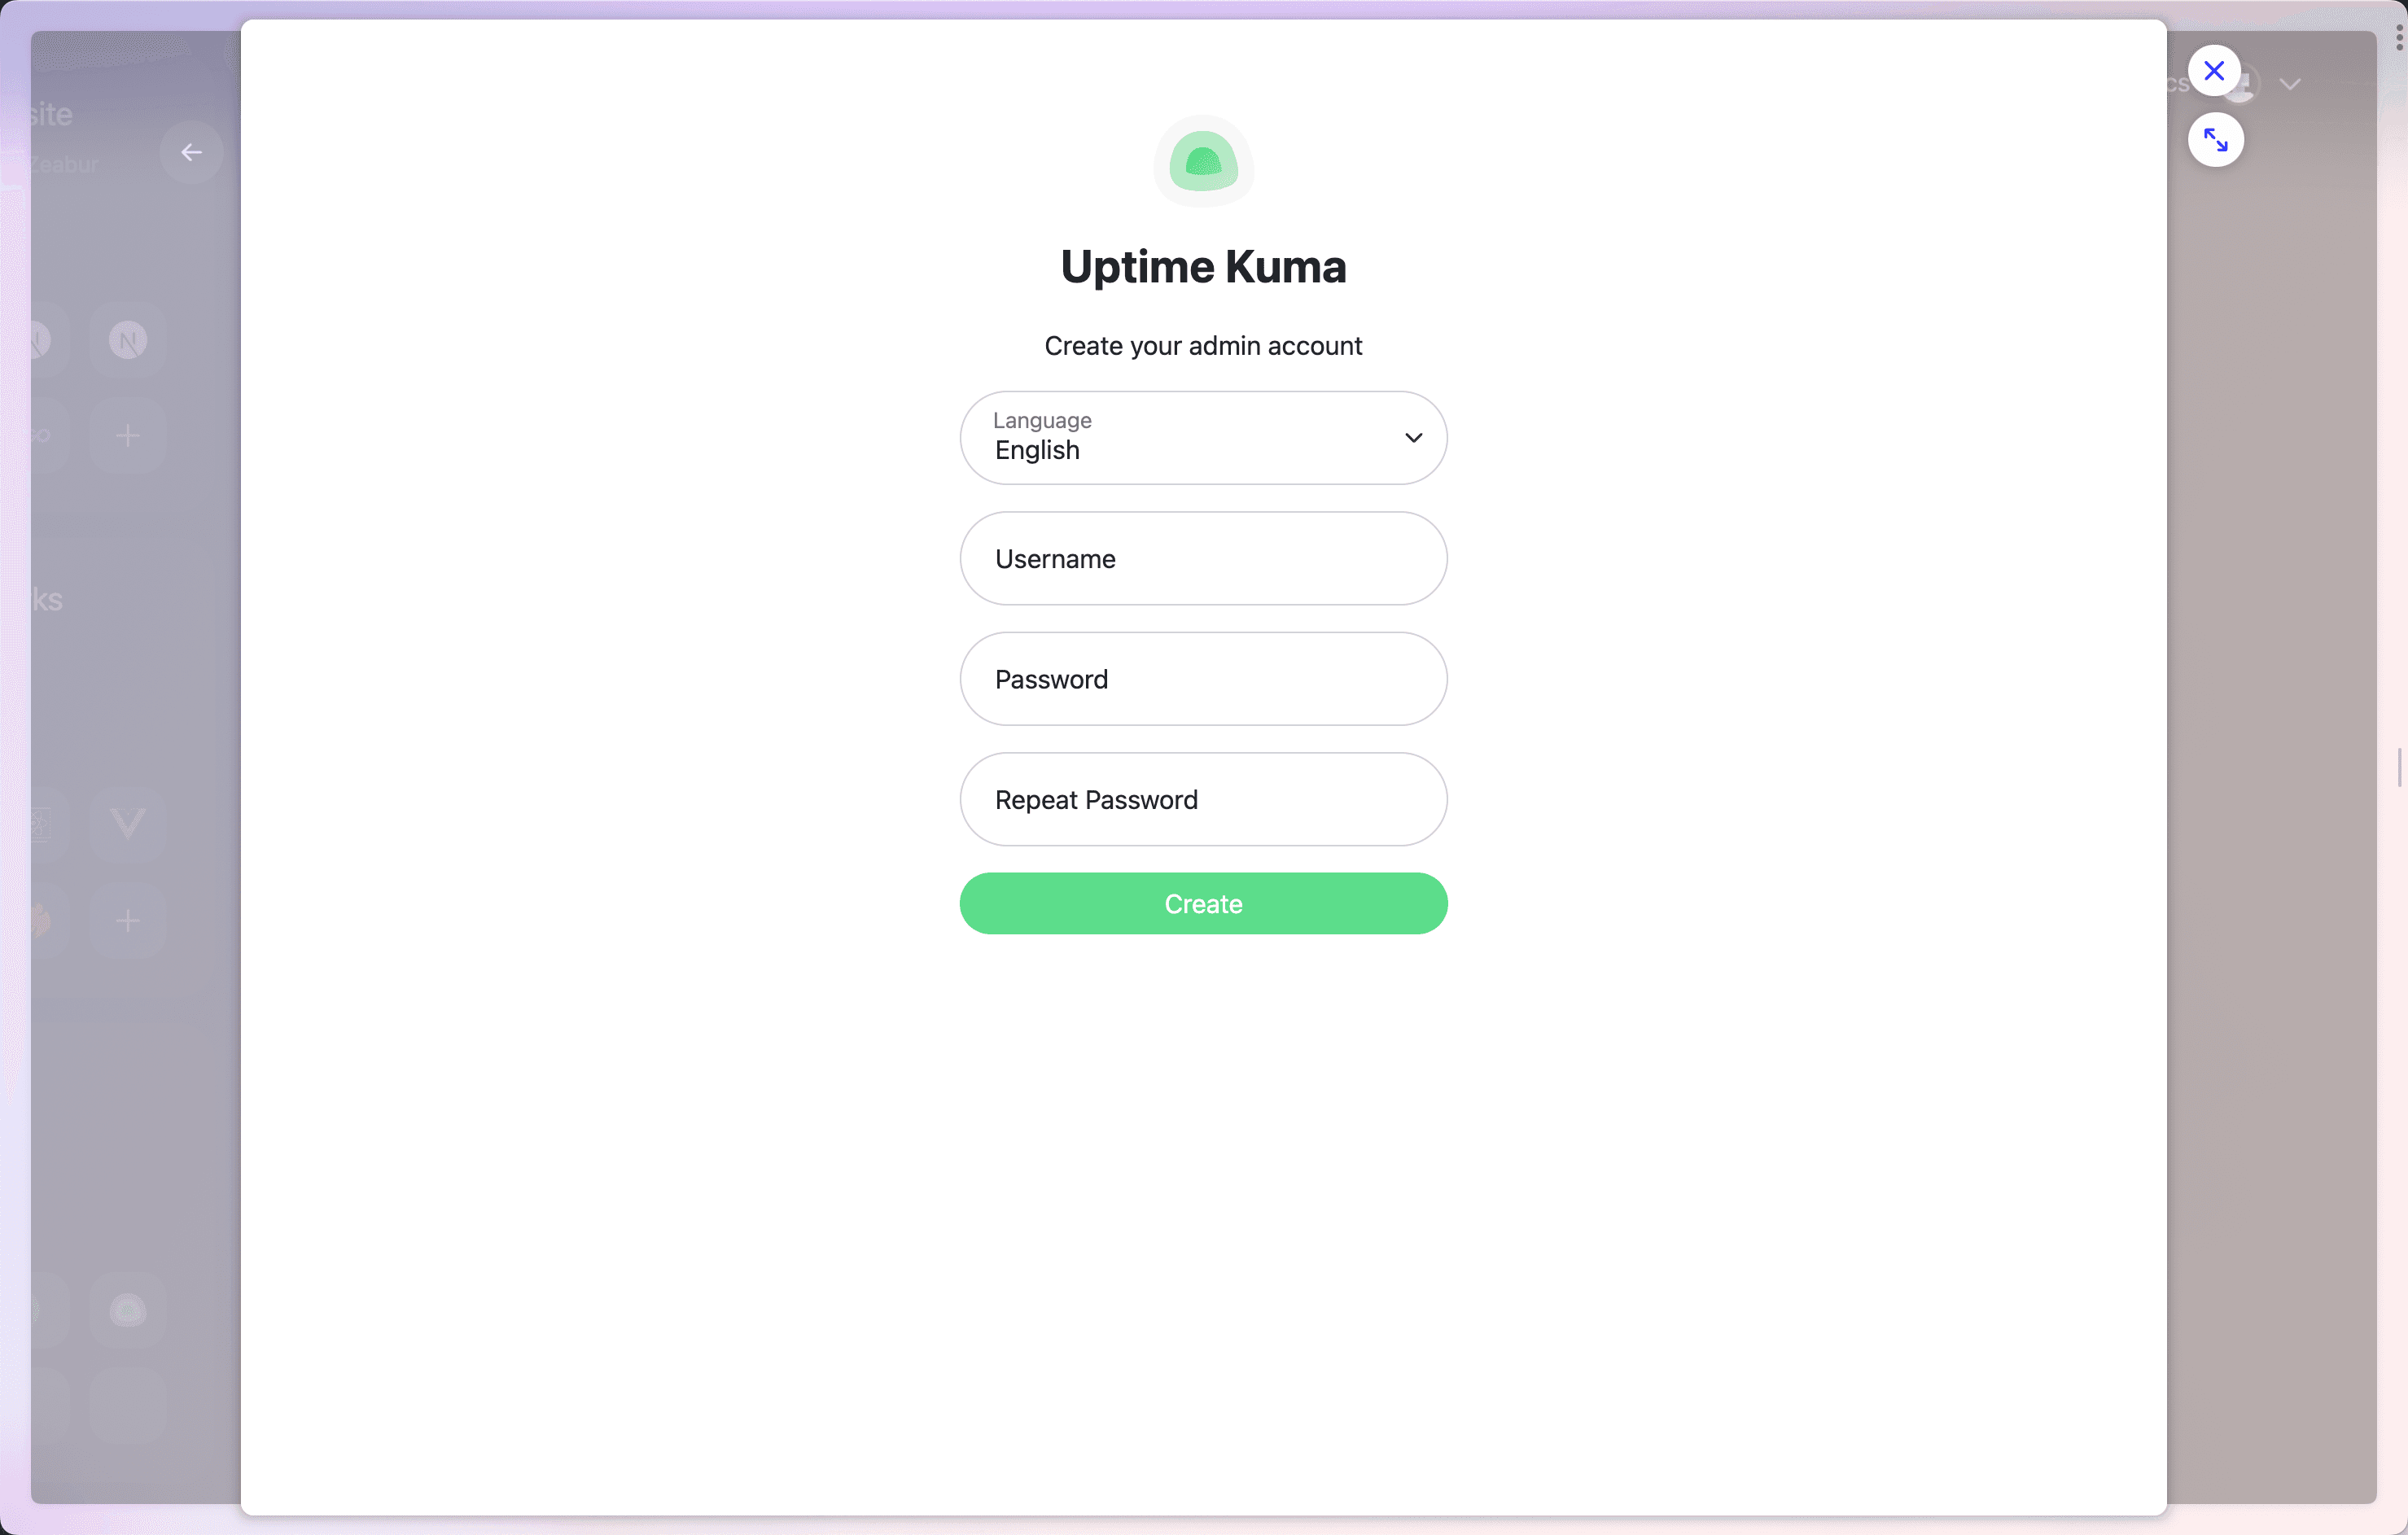Click the Password input field
This screenshot has height=1535, width=2408.
tap(1204, 679)
